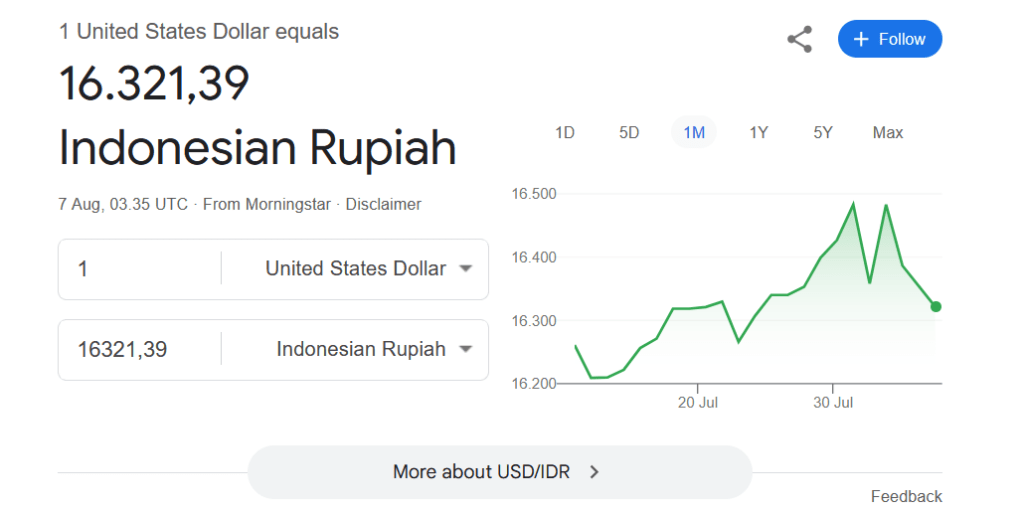The height and width of the screenshot is (511, 1023).
Task: Click the share icon
Action: [x=799, y=40]
